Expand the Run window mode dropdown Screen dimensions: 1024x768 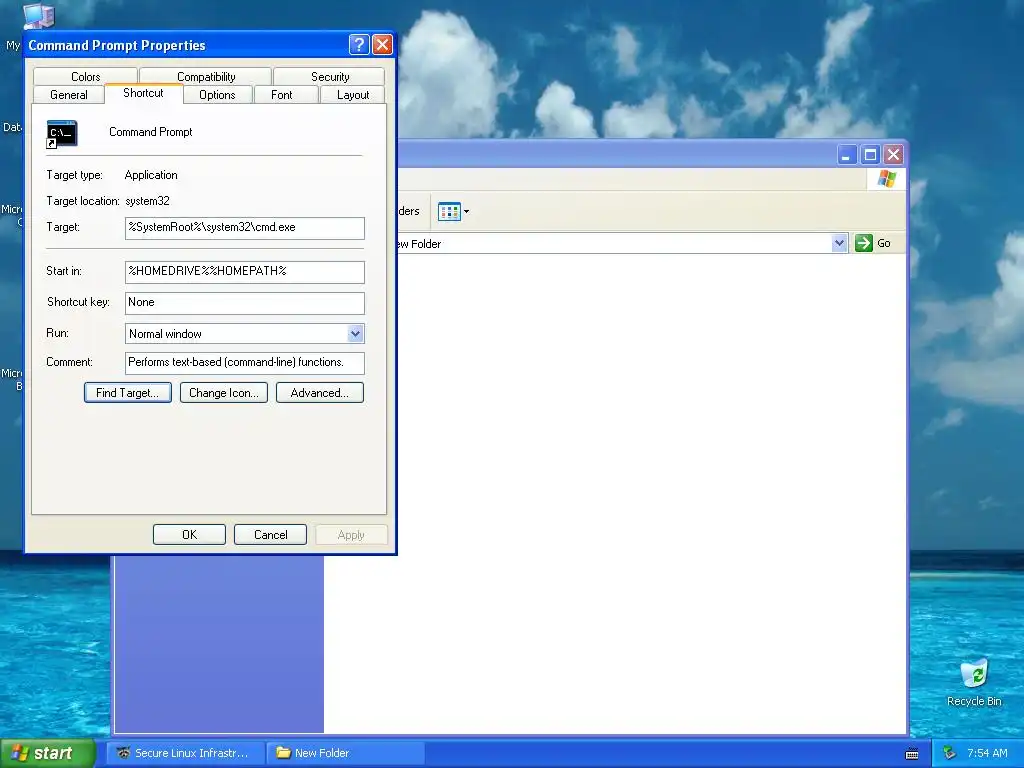pyautogui.click(x=355, y=334)
